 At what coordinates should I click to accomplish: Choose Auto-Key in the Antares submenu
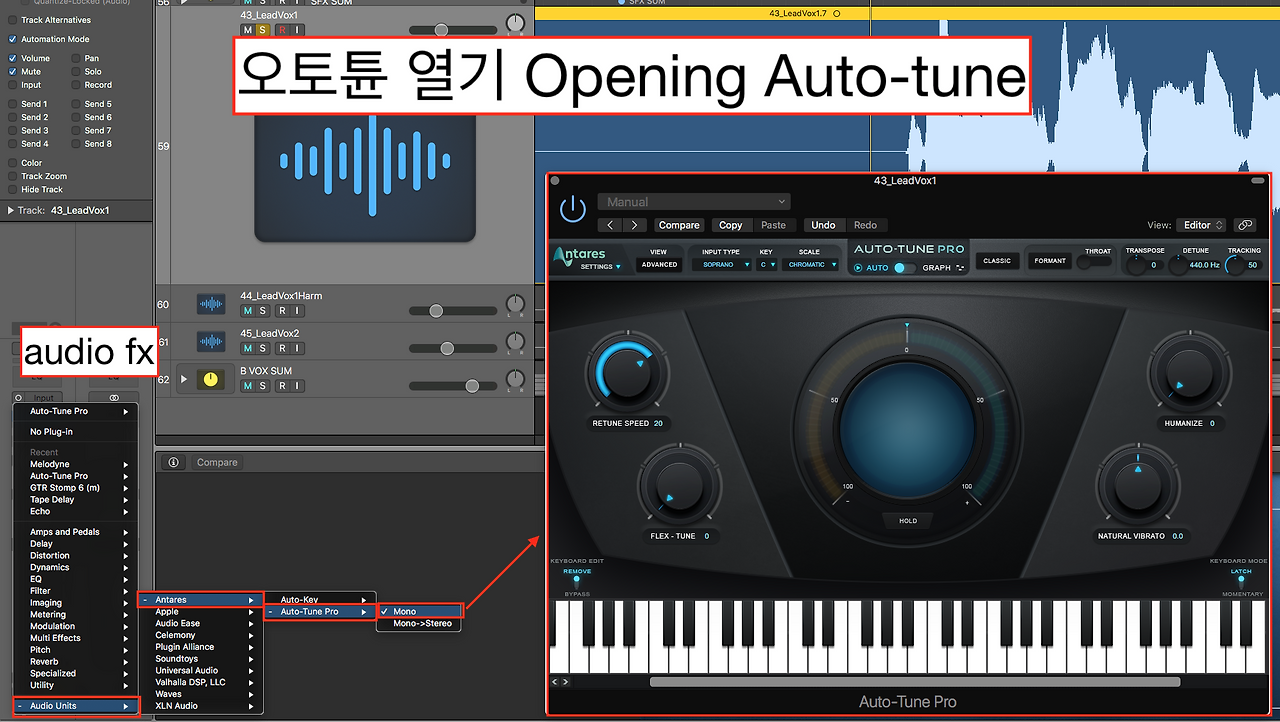(x=320, y=600)
